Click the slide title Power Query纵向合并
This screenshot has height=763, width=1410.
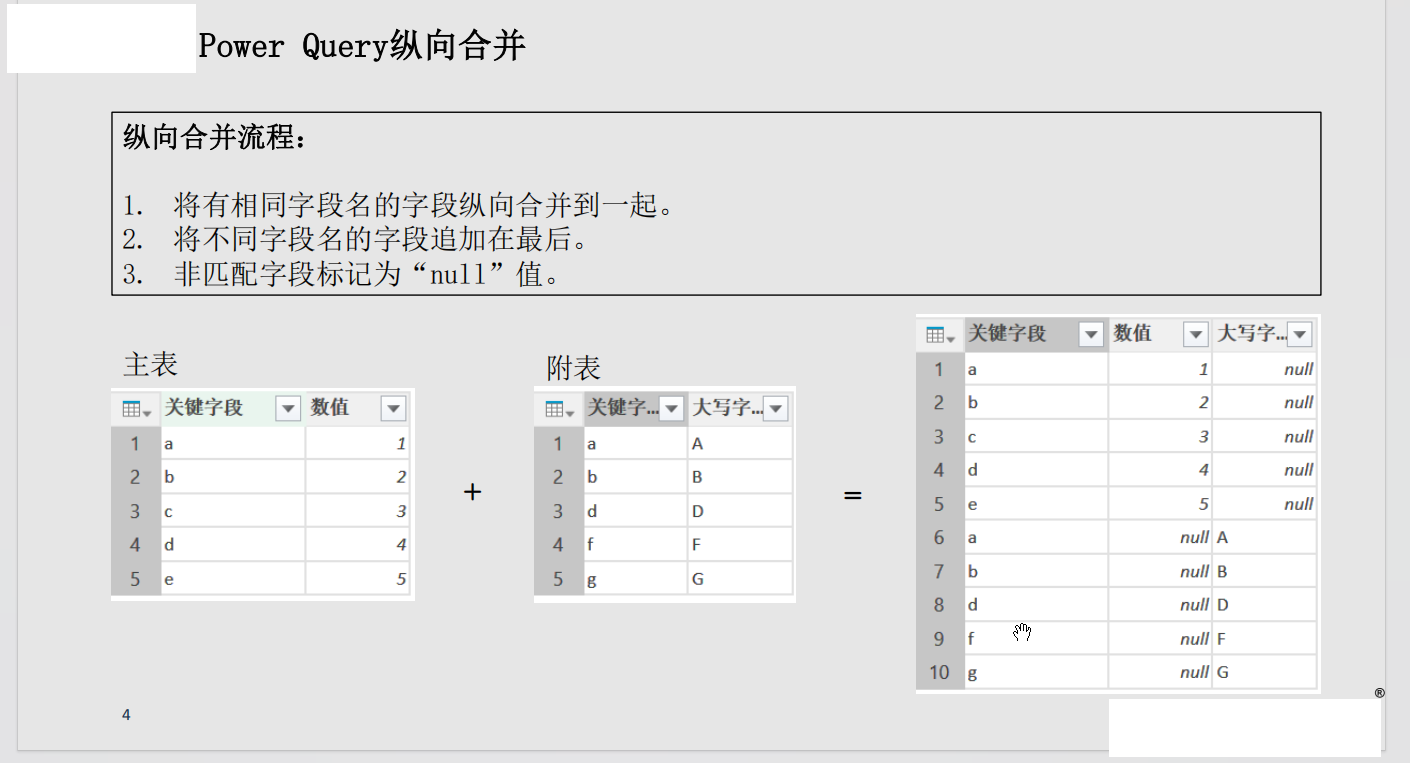pyautogui.click(x=362, y=46)
